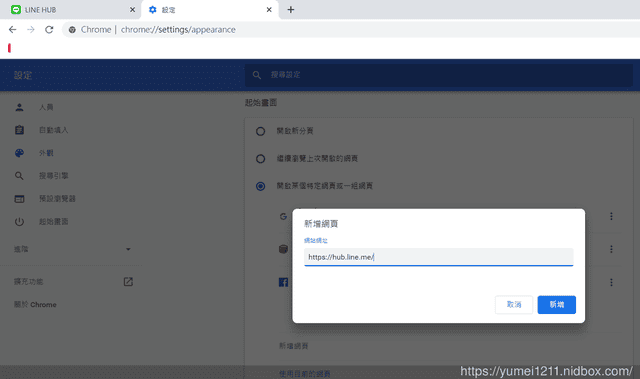640x379 pixels.
Task: Click the forward navigation arrow
Action: tap(31, 30)
